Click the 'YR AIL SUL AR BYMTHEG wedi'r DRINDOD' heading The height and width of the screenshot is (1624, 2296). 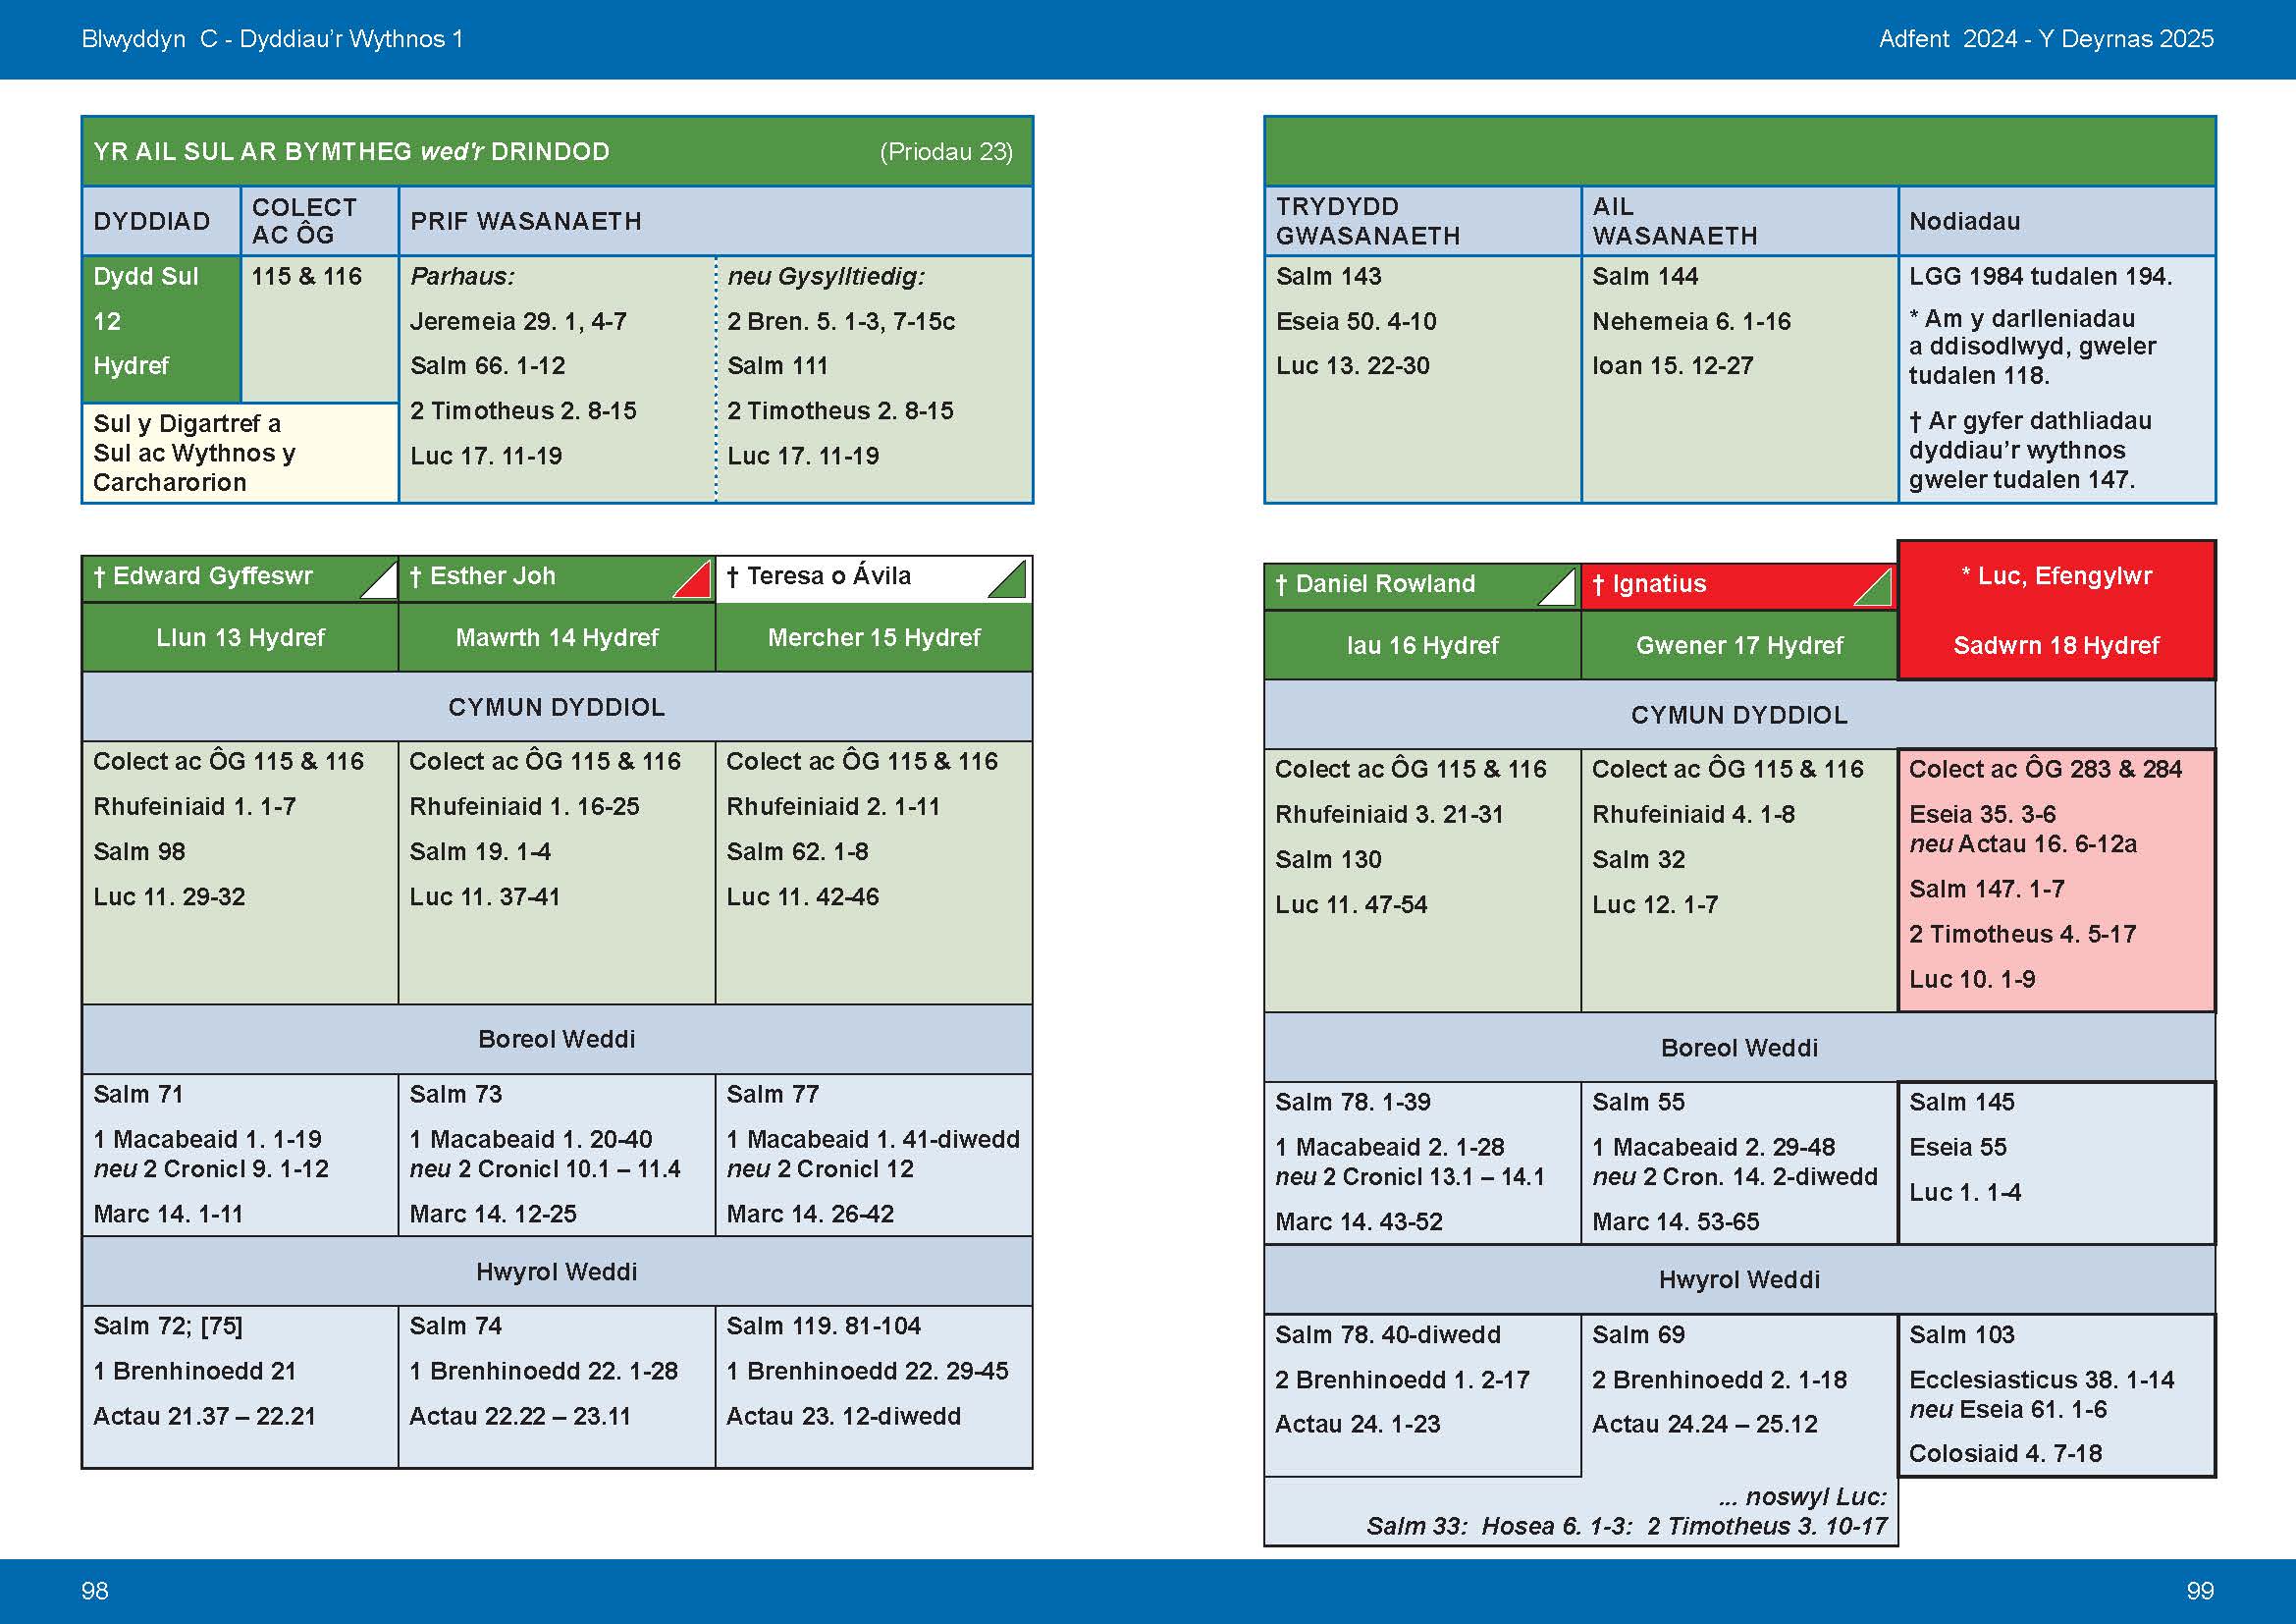click(351, 152)
